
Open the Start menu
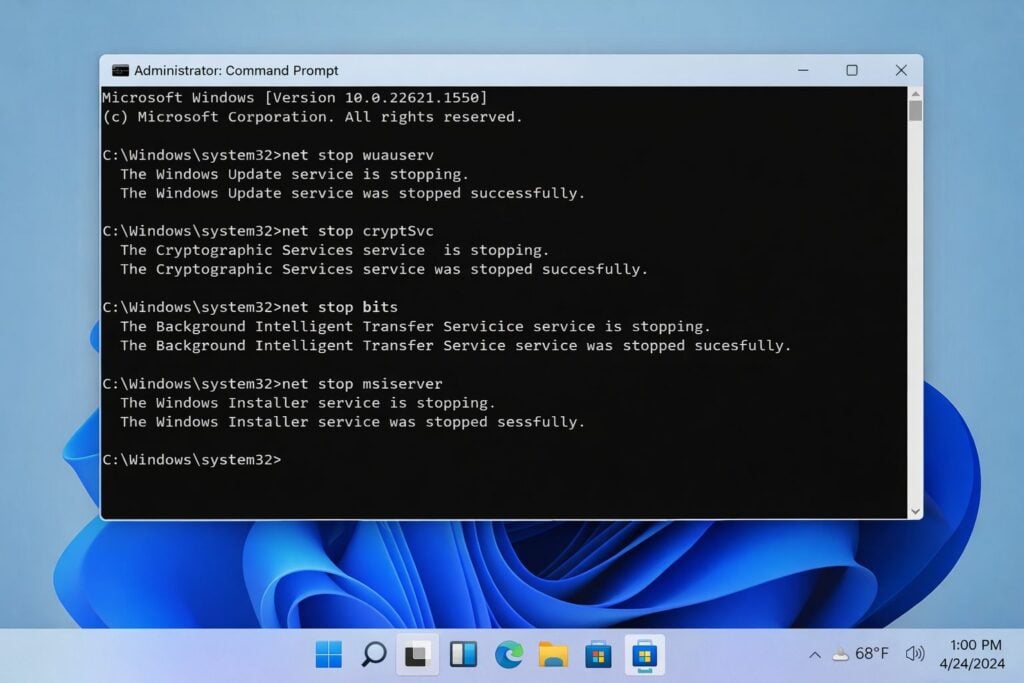pos(329,654)
